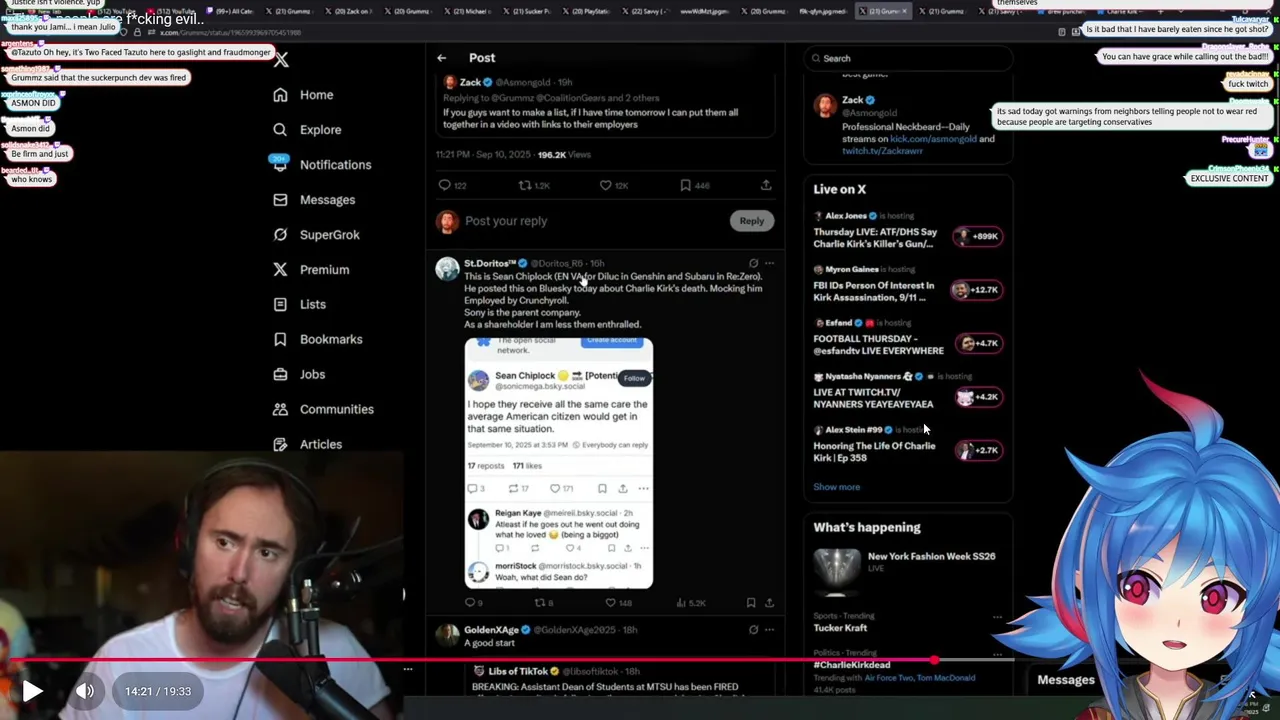Image resolution: width=1280 pixels, height=720 pixels.
Task: Open Messages via the envelope icon
Action: click(280, 200)
